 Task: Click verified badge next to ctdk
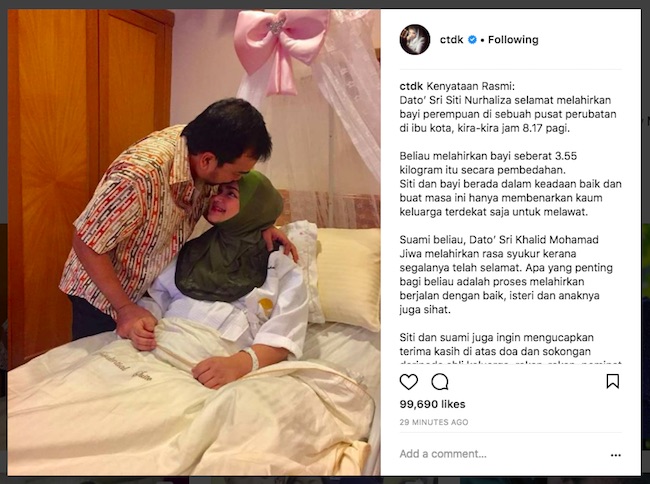pos(472,40)
